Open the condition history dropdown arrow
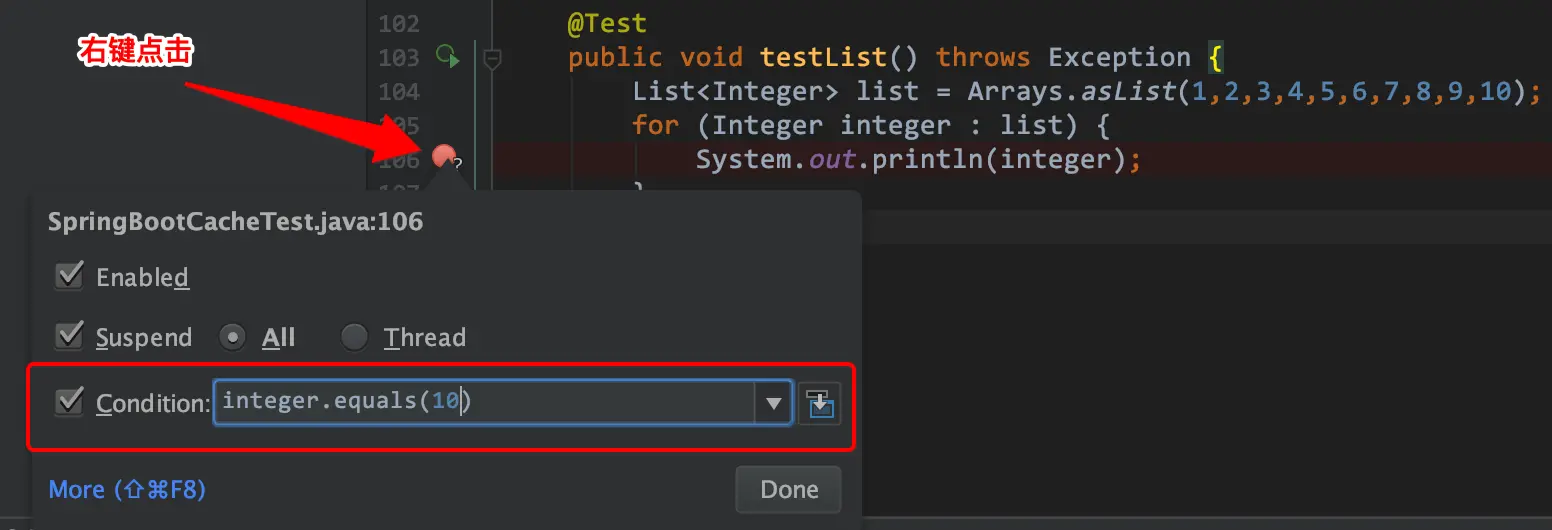 773,404
